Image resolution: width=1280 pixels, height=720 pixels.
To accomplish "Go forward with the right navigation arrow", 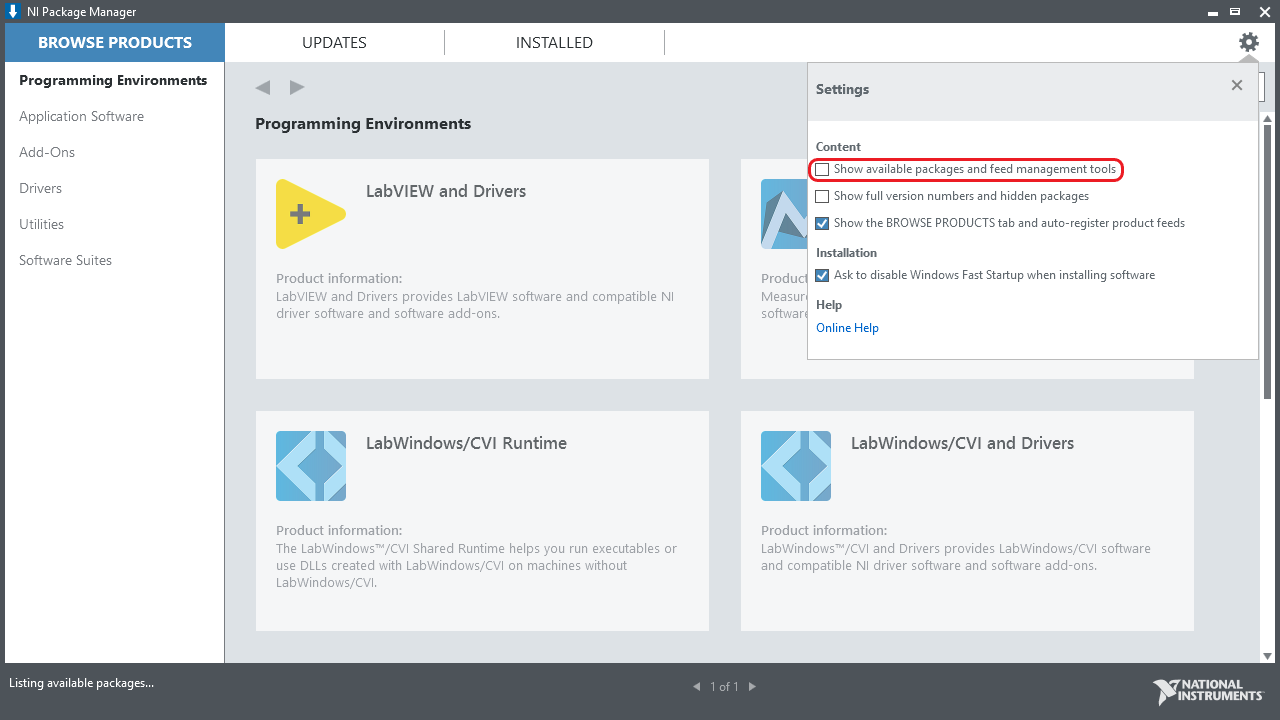I will pos(297,87).
